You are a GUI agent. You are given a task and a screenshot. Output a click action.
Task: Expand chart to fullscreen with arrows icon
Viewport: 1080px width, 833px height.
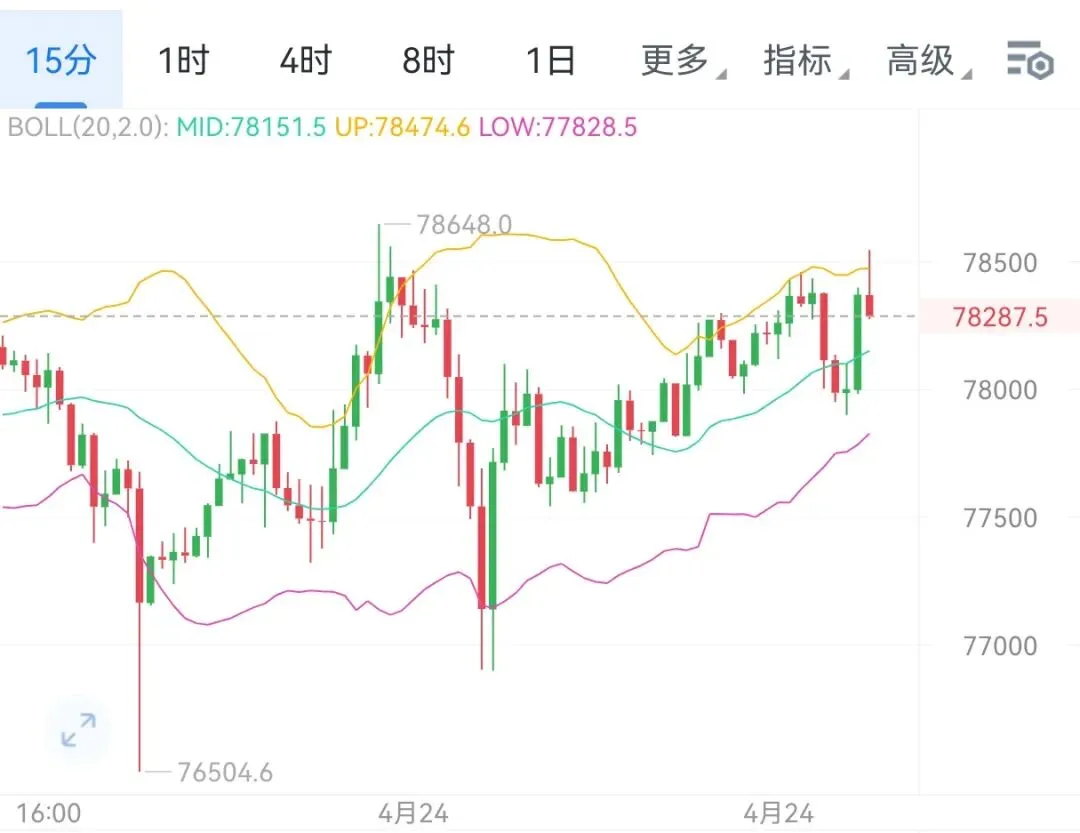(78, 729)
